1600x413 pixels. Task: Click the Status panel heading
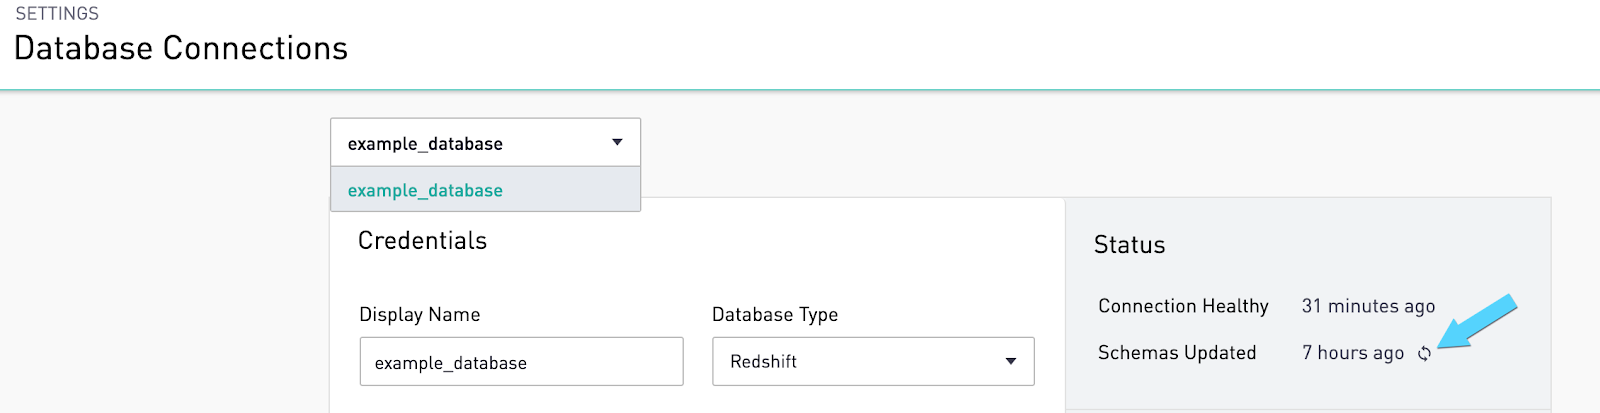(x=1129, y=245)
